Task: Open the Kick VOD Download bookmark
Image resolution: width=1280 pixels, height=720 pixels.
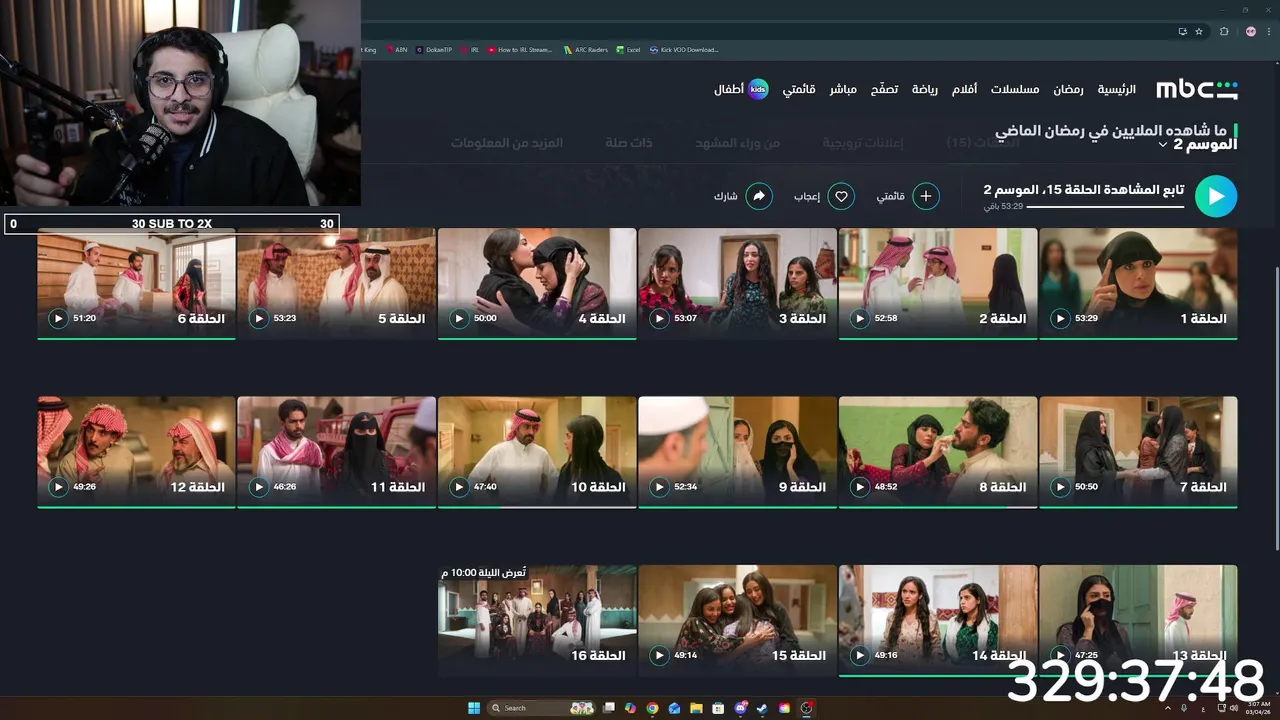Action: pos(684,49)
